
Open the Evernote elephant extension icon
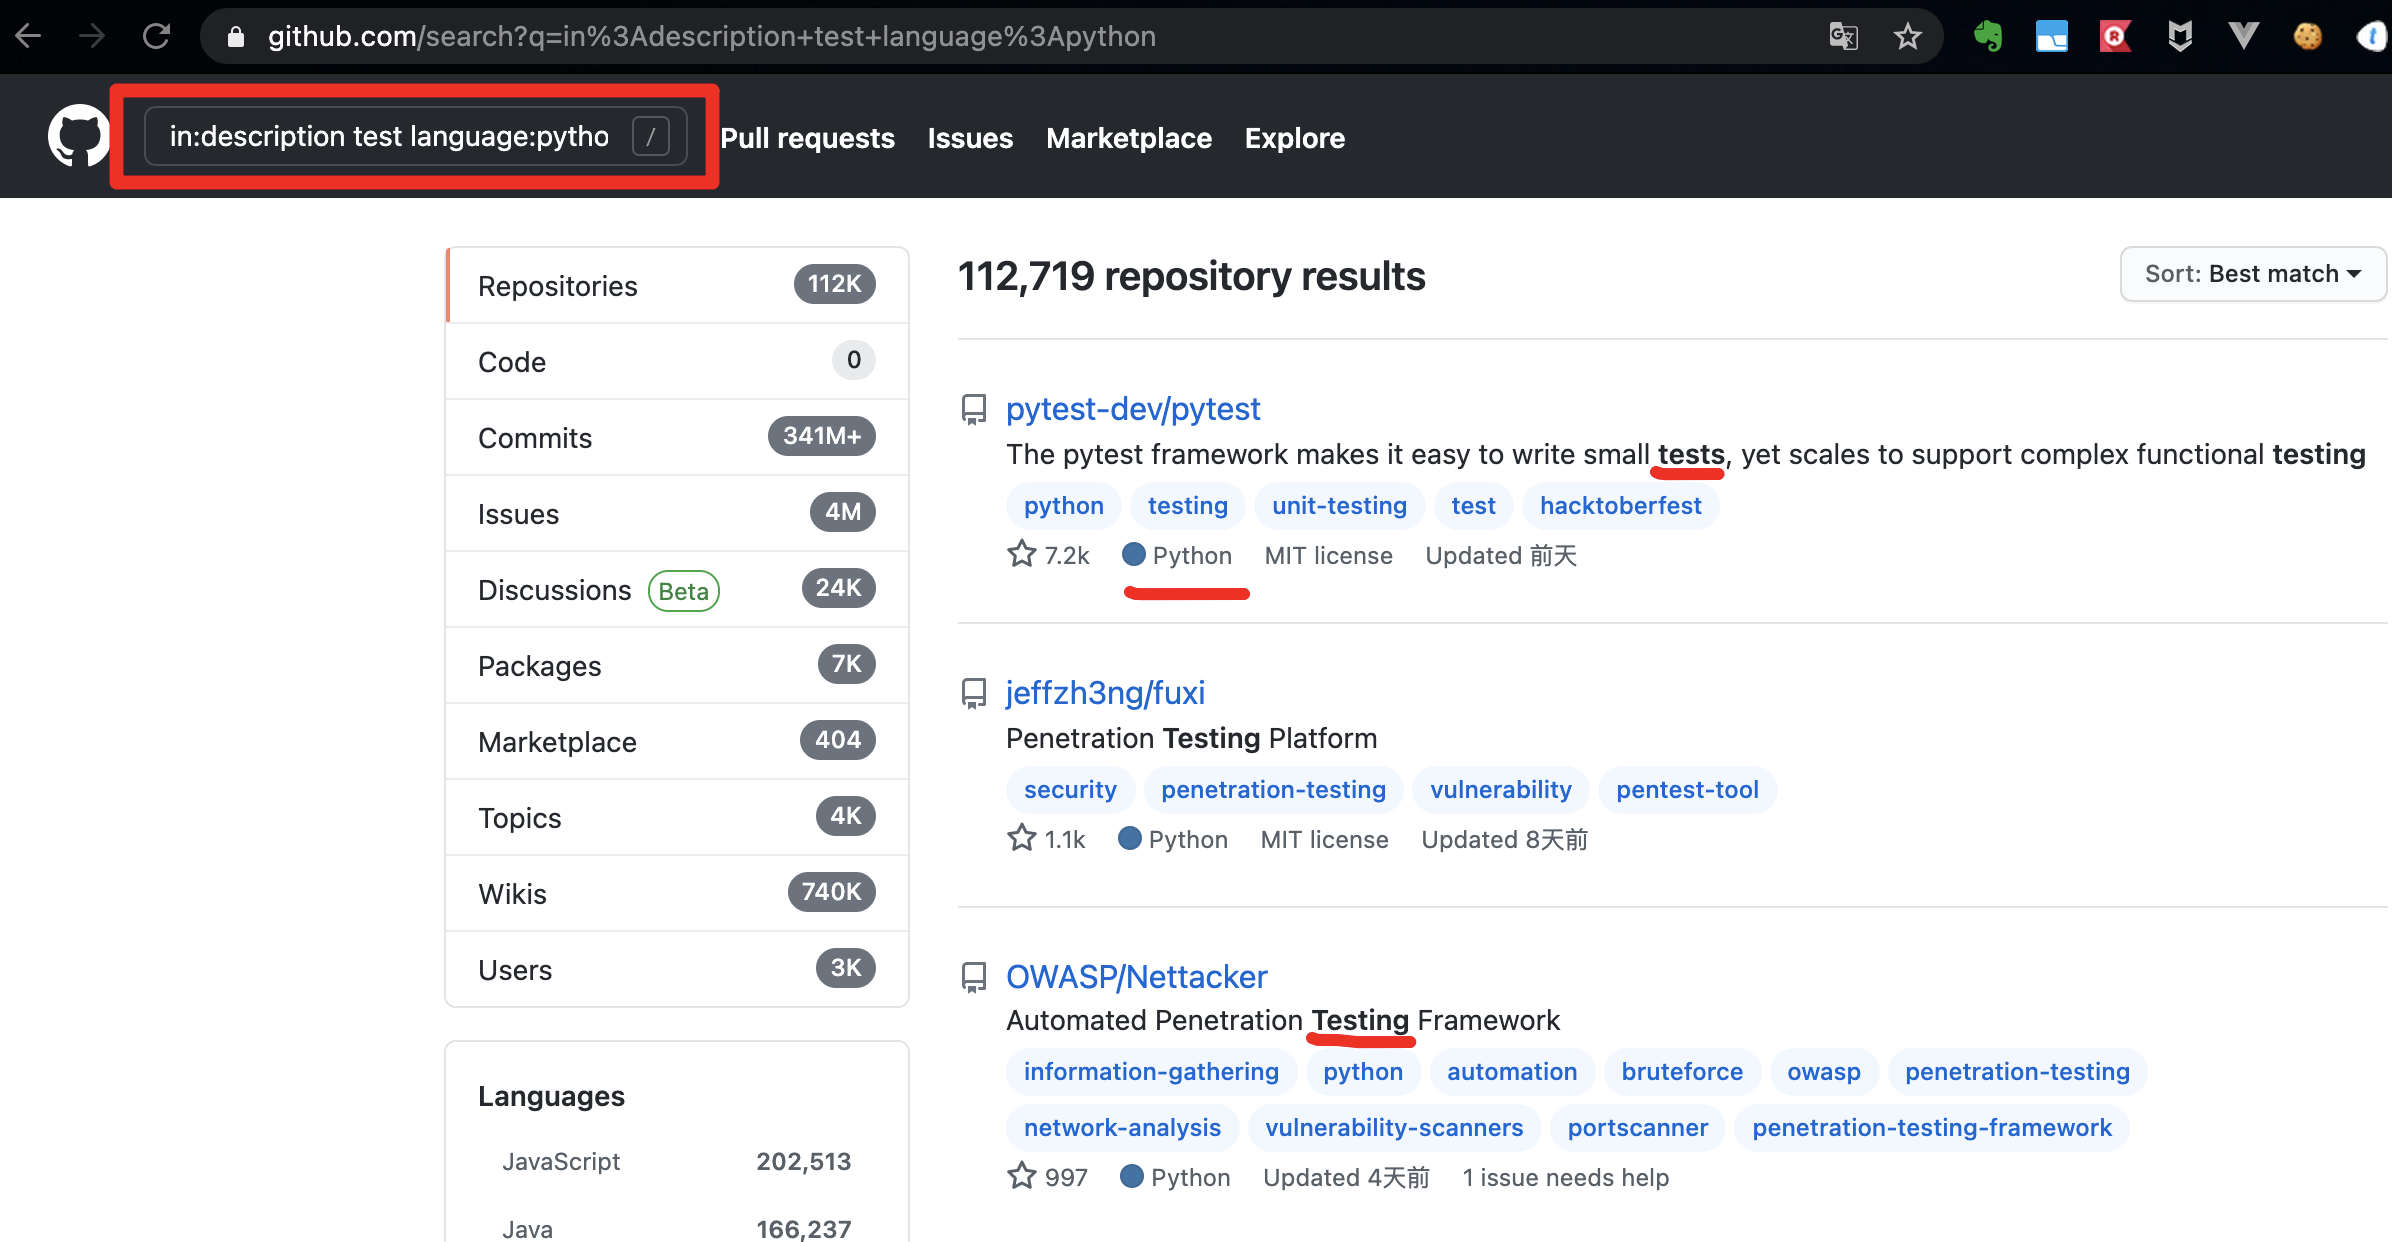(1988, 37)
